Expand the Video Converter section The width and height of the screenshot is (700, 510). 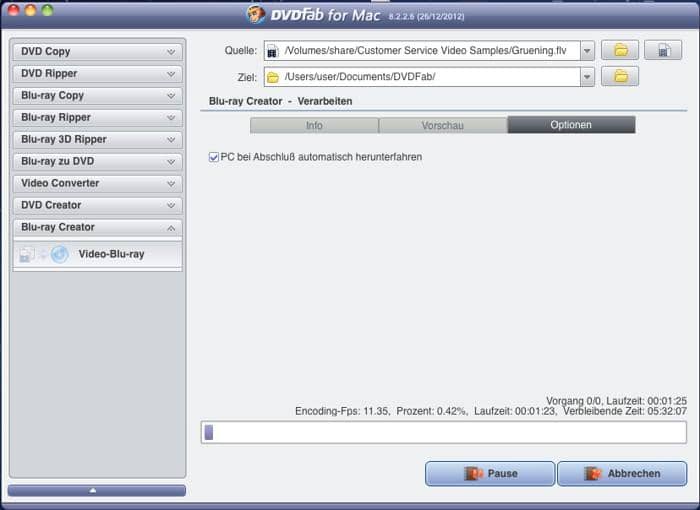97,183
